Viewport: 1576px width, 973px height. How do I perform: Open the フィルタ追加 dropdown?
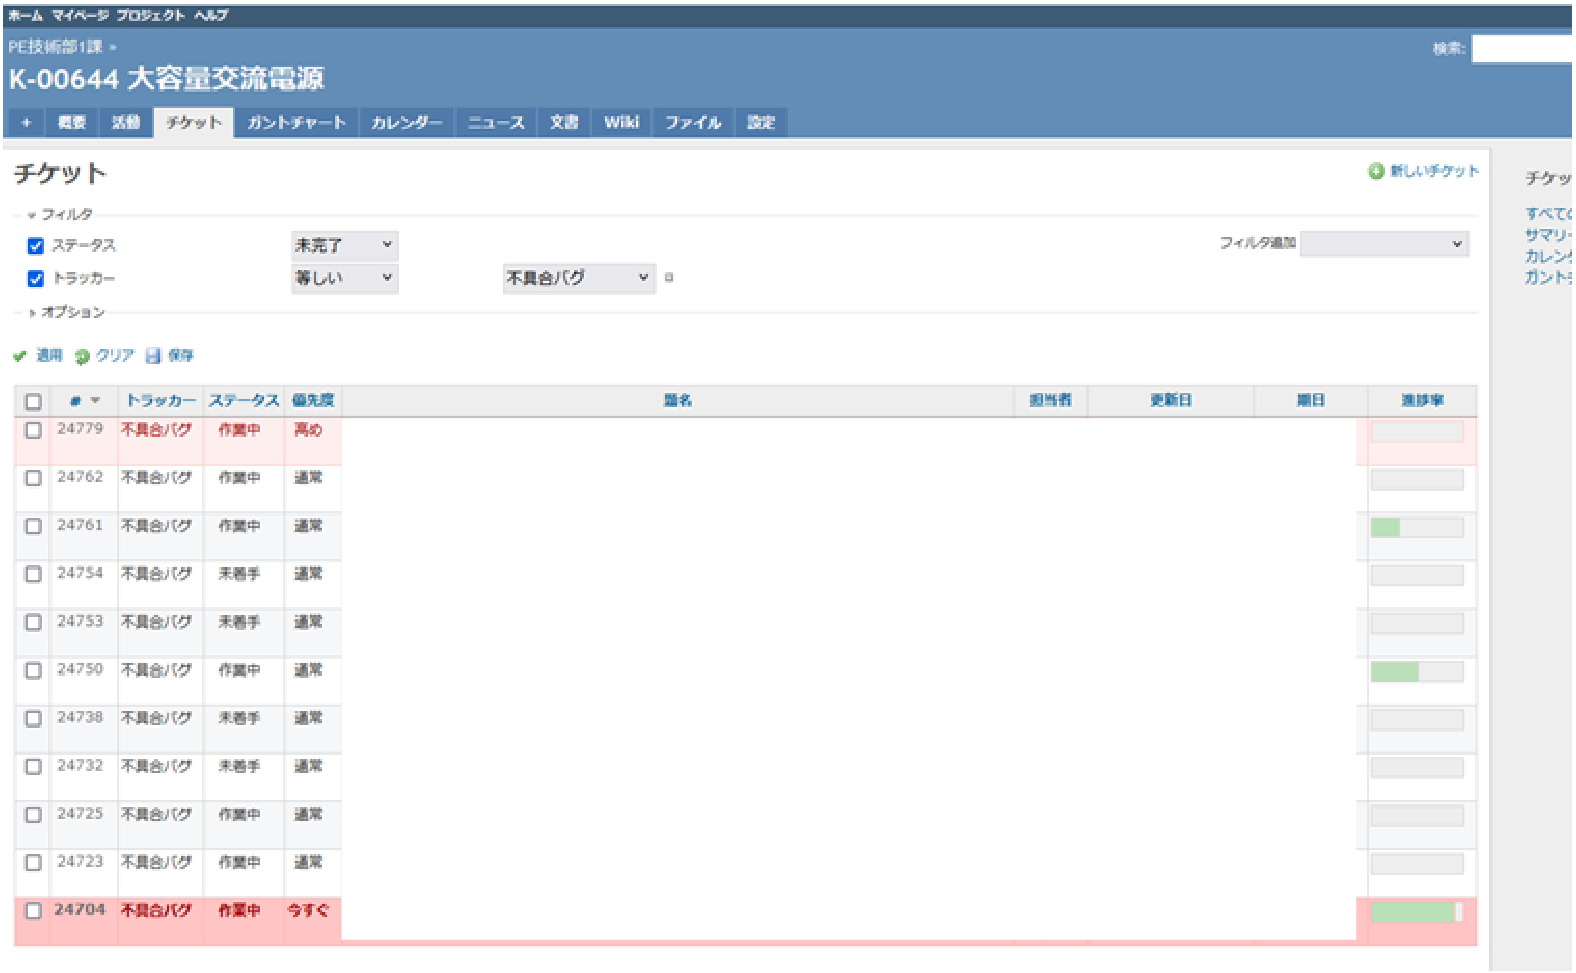[1384, 244]
